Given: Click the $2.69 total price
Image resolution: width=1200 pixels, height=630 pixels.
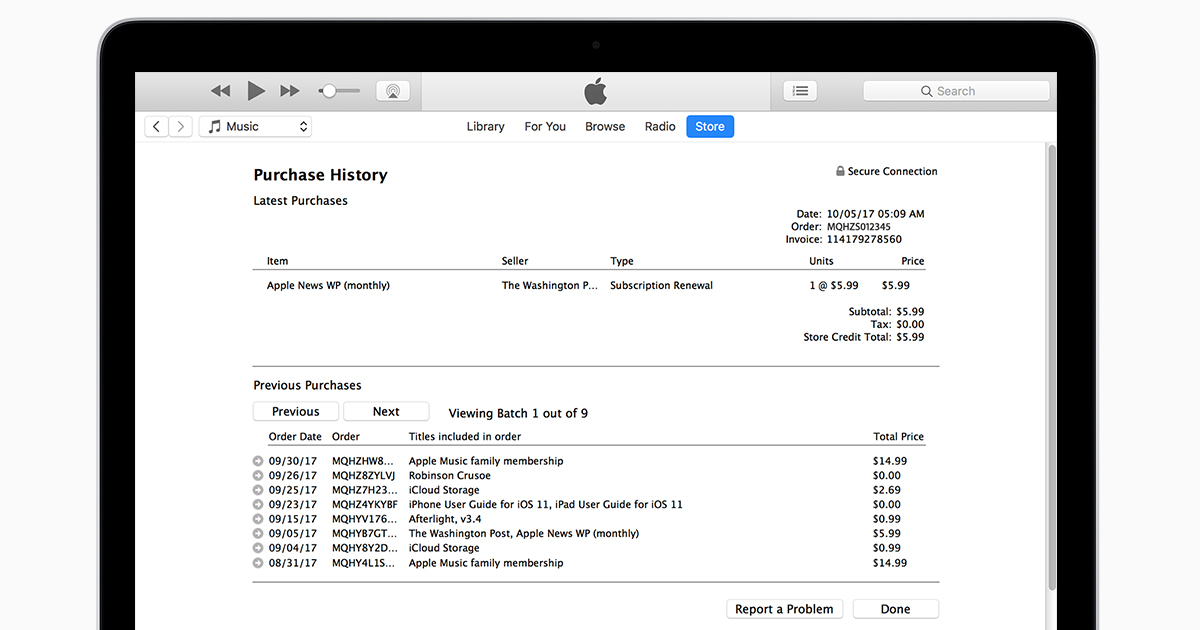Looking at the screenshot, I should tap(887, 490).
